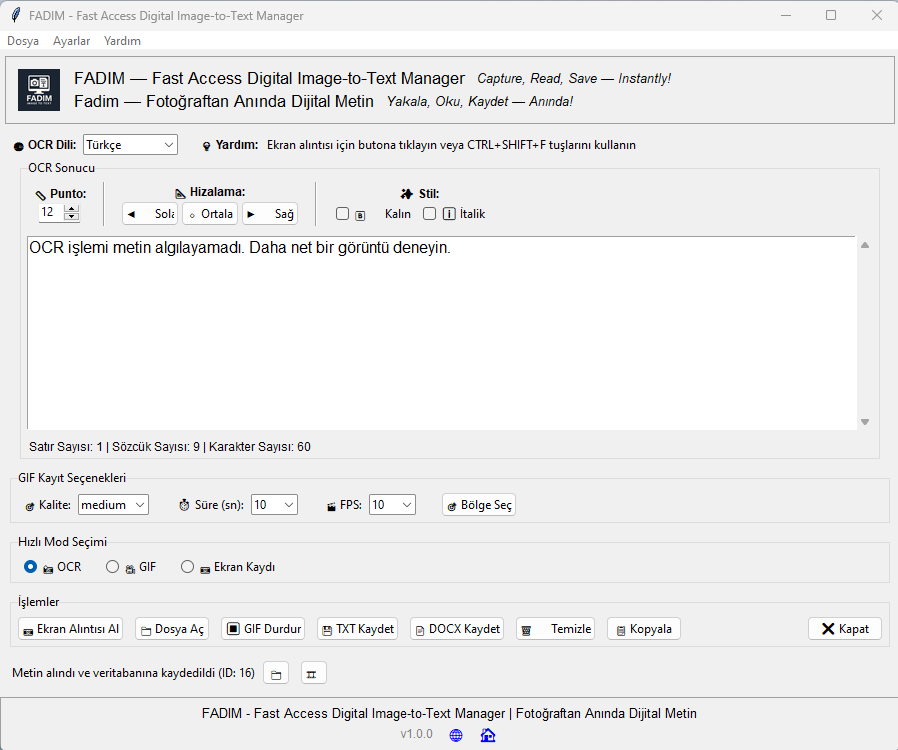The width and height of the screenshot is (898, 750).
Task: Copy the text with Kopyala button
Action: [x=644, y=629]
